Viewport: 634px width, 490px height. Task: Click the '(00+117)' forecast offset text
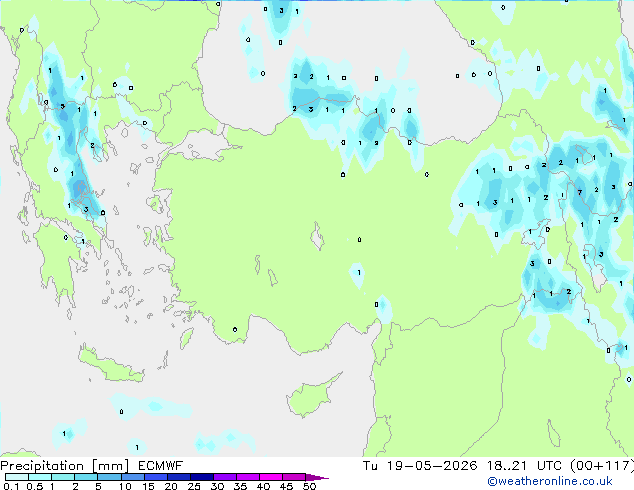tap(602, 466)
